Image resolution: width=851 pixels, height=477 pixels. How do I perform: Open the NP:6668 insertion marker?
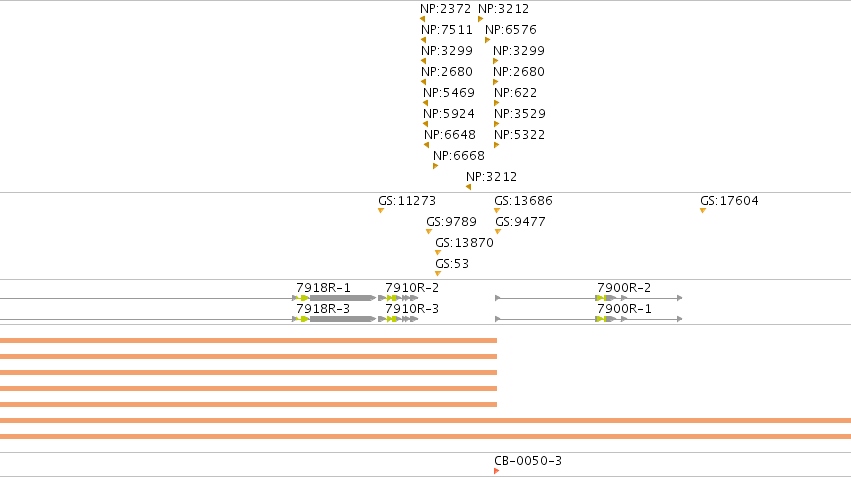[x=435, y=166]
